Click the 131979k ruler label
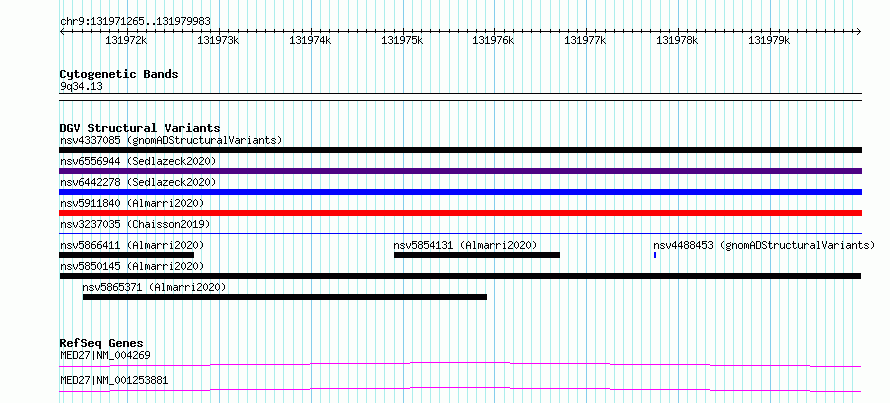Viewport: 890px width, 403px height. (x=769, y=40)
